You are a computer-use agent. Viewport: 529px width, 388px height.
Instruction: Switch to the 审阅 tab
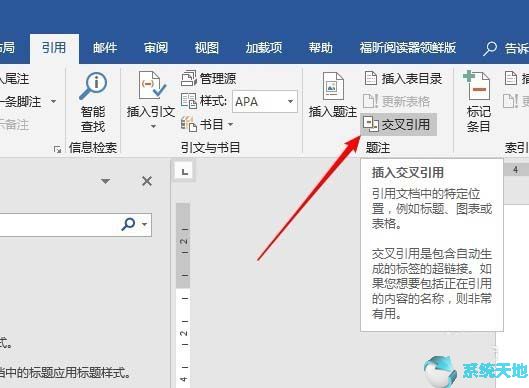(x=156, y=48)
